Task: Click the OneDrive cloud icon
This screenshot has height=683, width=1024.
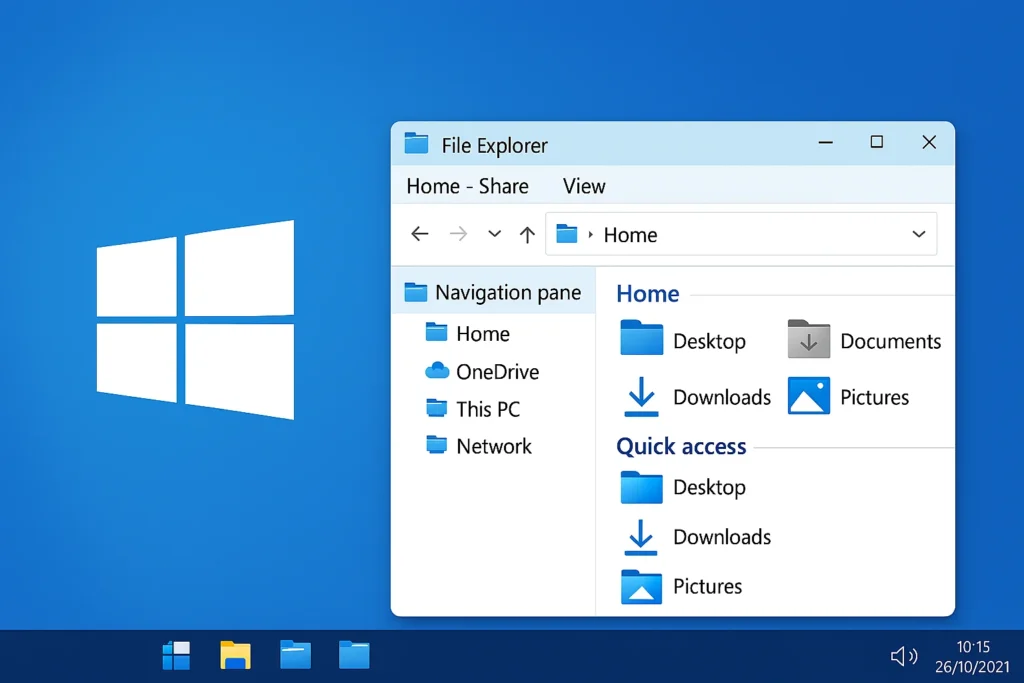Action: coord(437,371)
